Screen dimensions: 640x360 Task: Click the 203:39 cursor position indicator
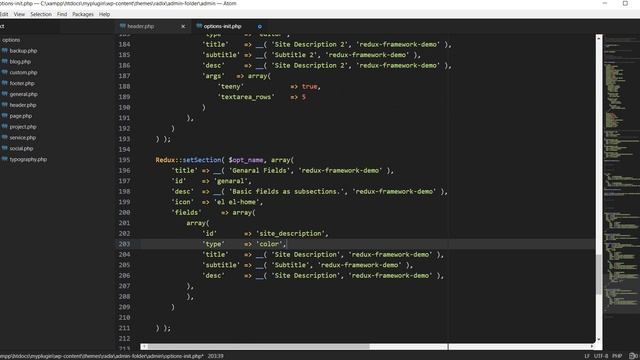coord(216,356)
